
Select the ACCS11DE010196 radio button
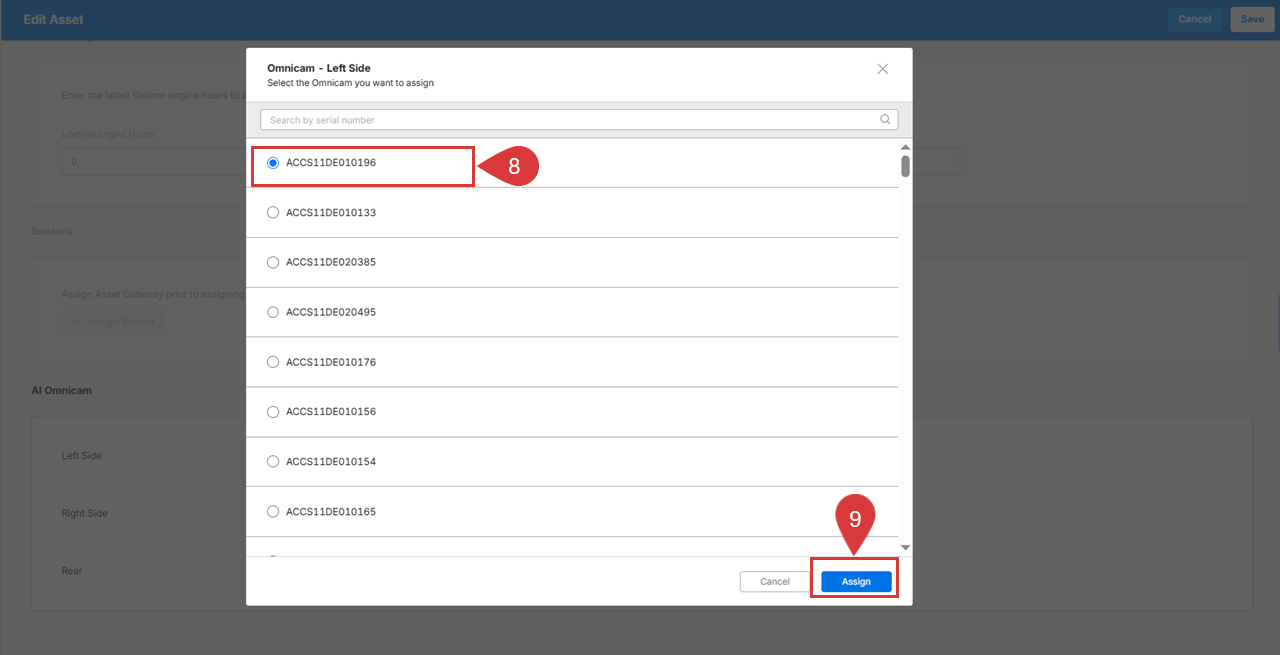tap(273, 162)
